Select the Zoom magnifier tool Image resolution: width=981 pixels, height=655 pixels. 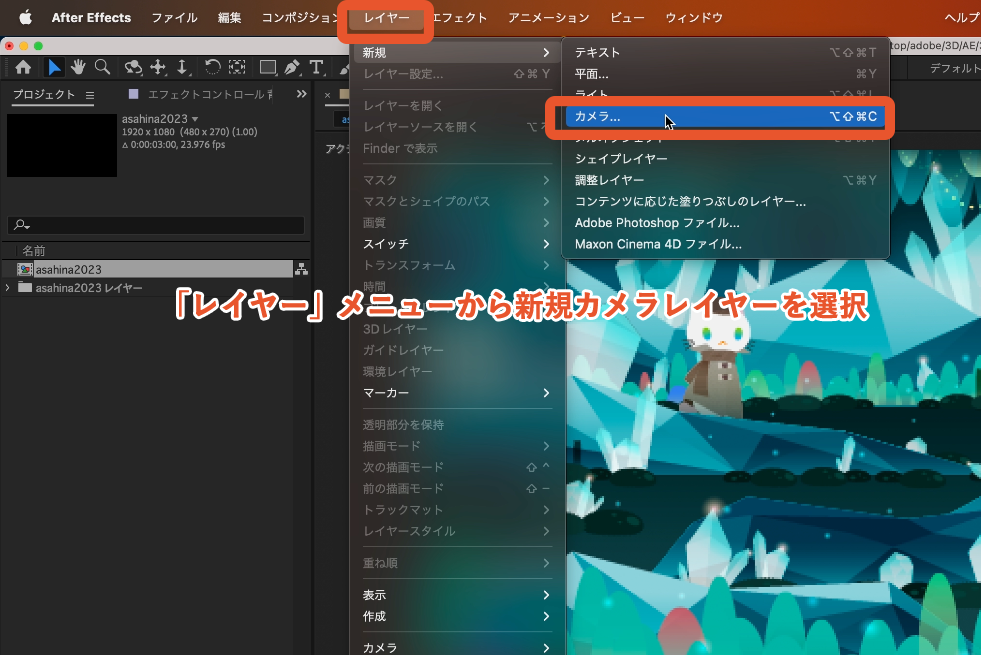tap(103, 67)
